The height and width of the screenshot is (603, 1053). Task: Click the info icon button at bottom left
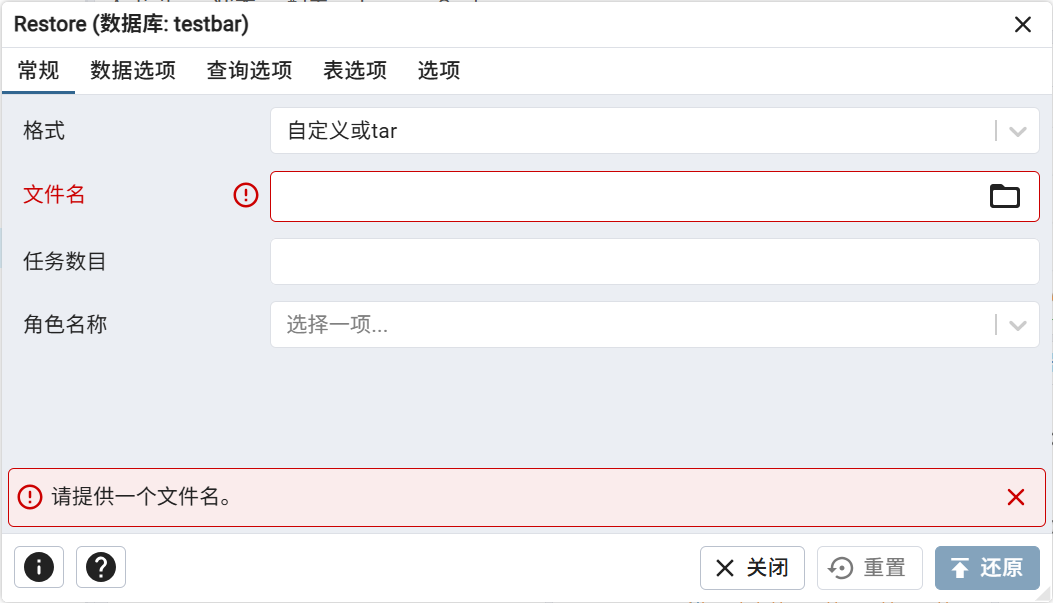point(39,568)
